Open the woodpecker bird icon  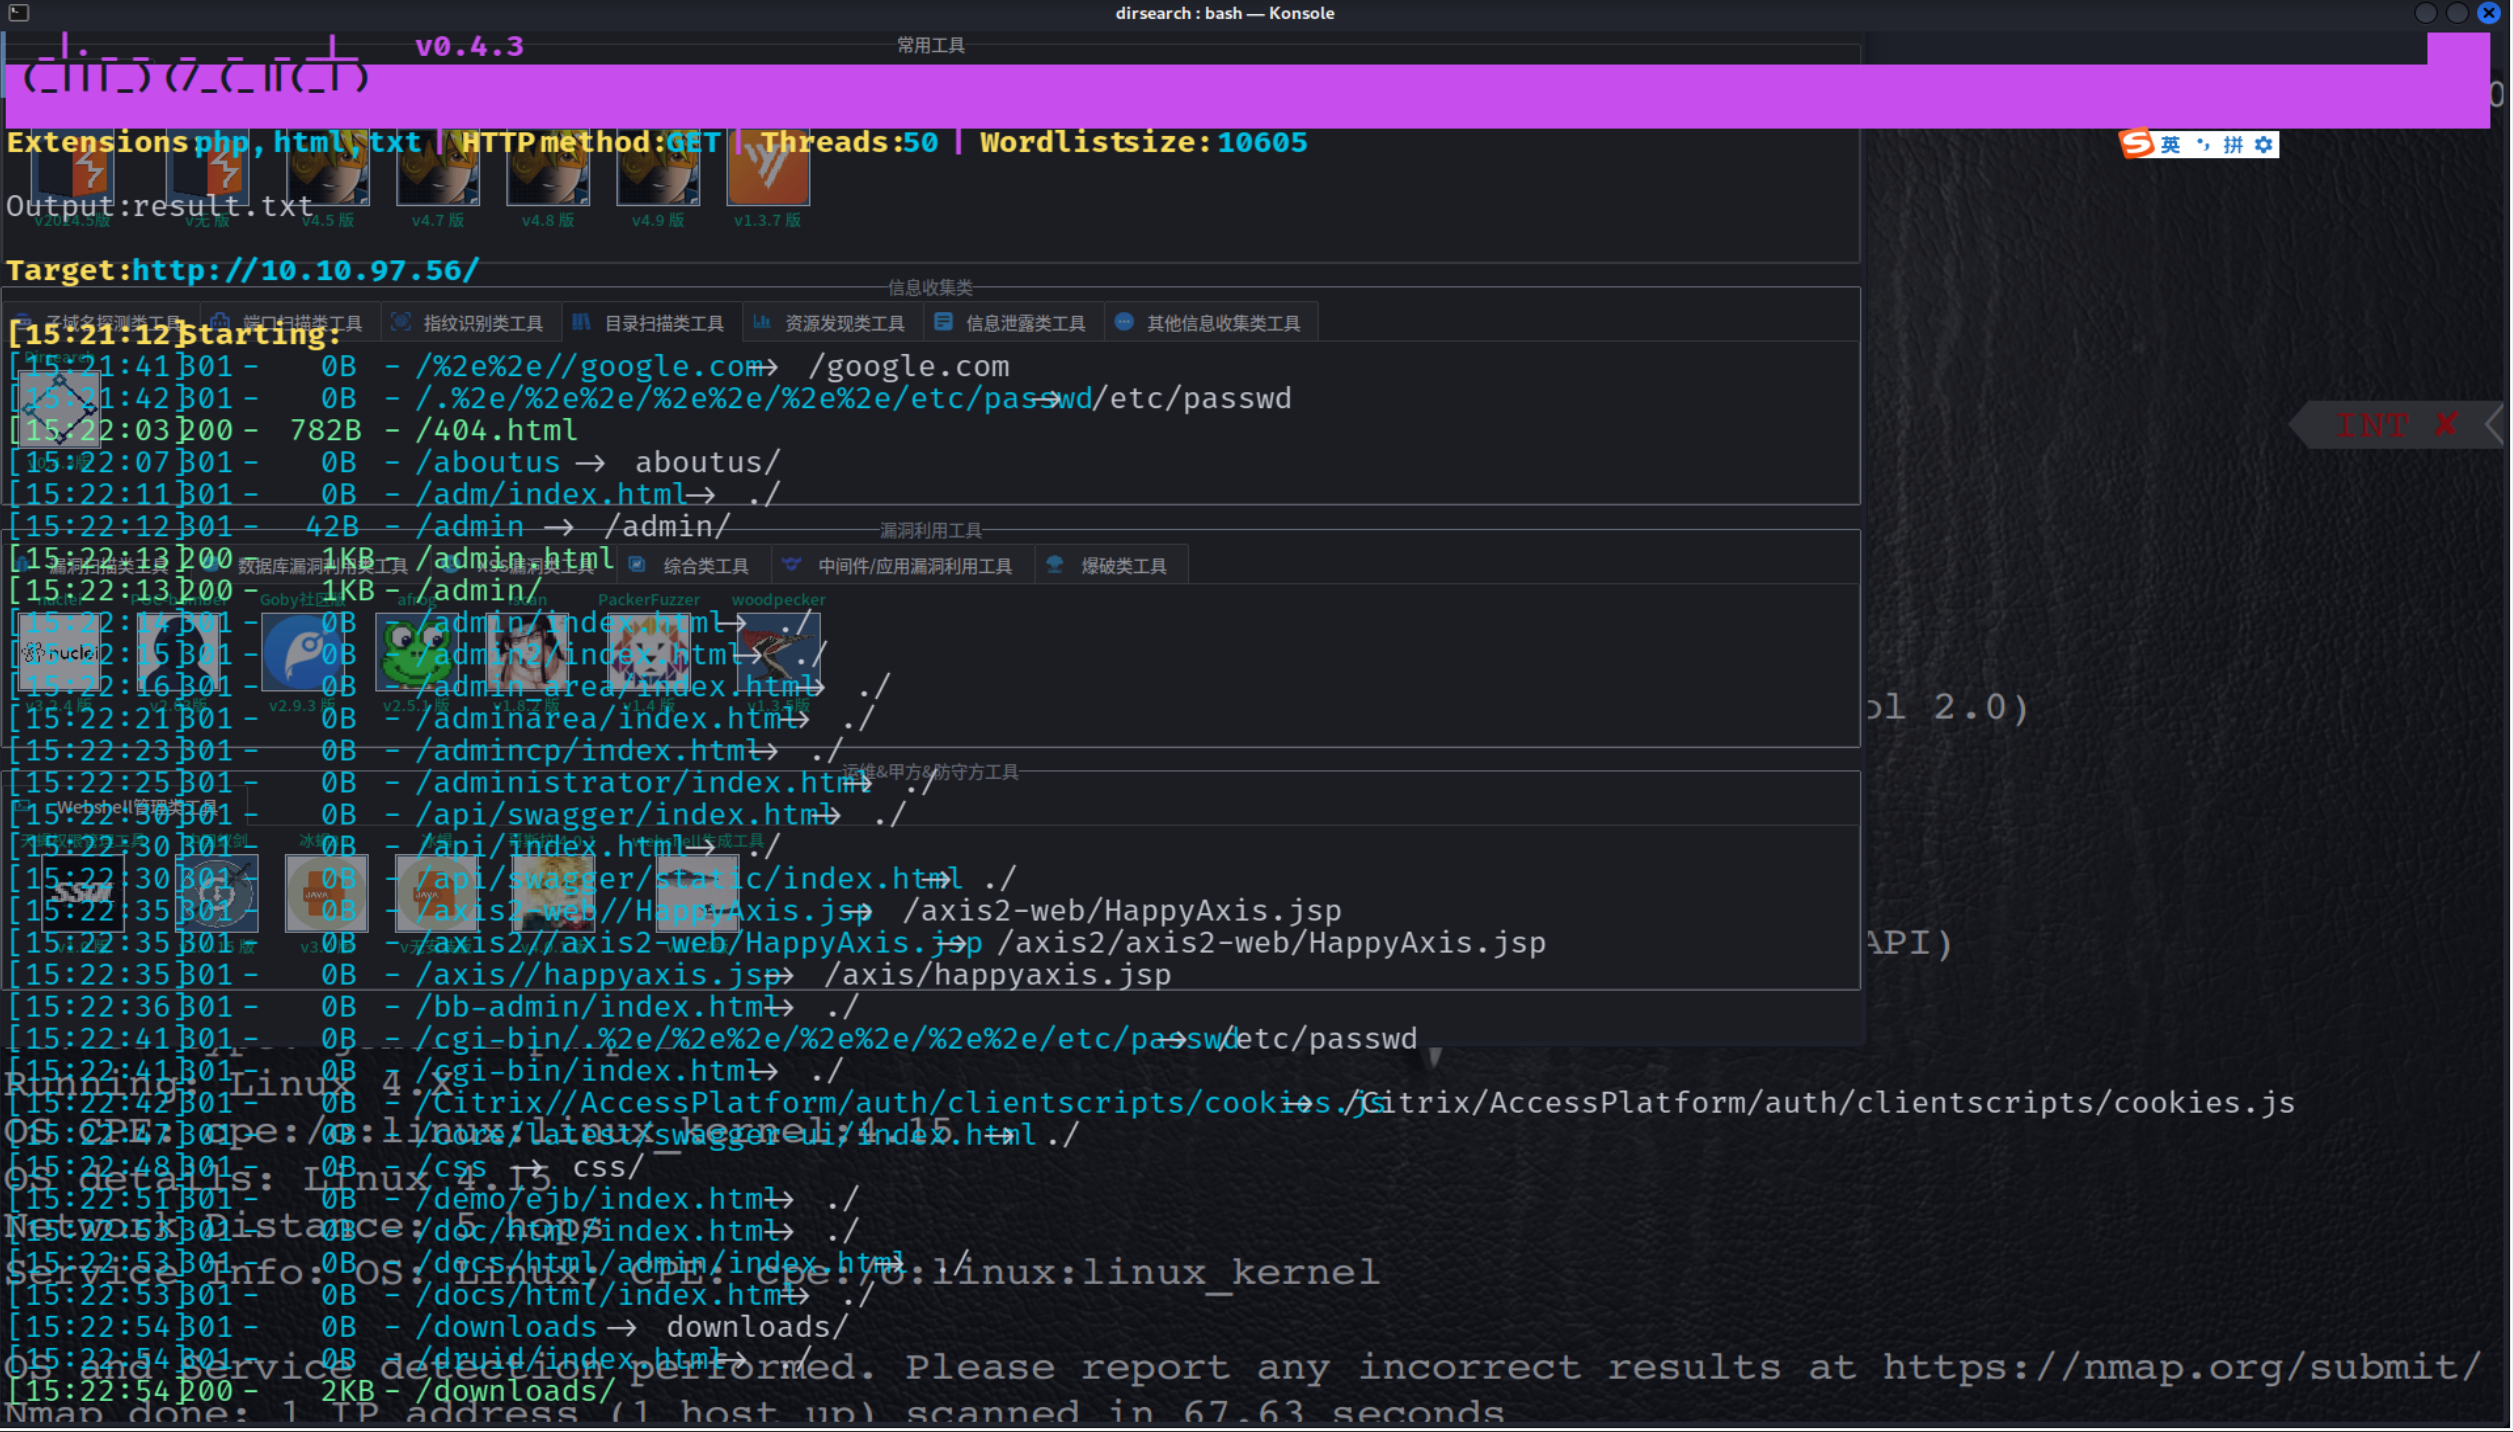(x=778, y=652)
